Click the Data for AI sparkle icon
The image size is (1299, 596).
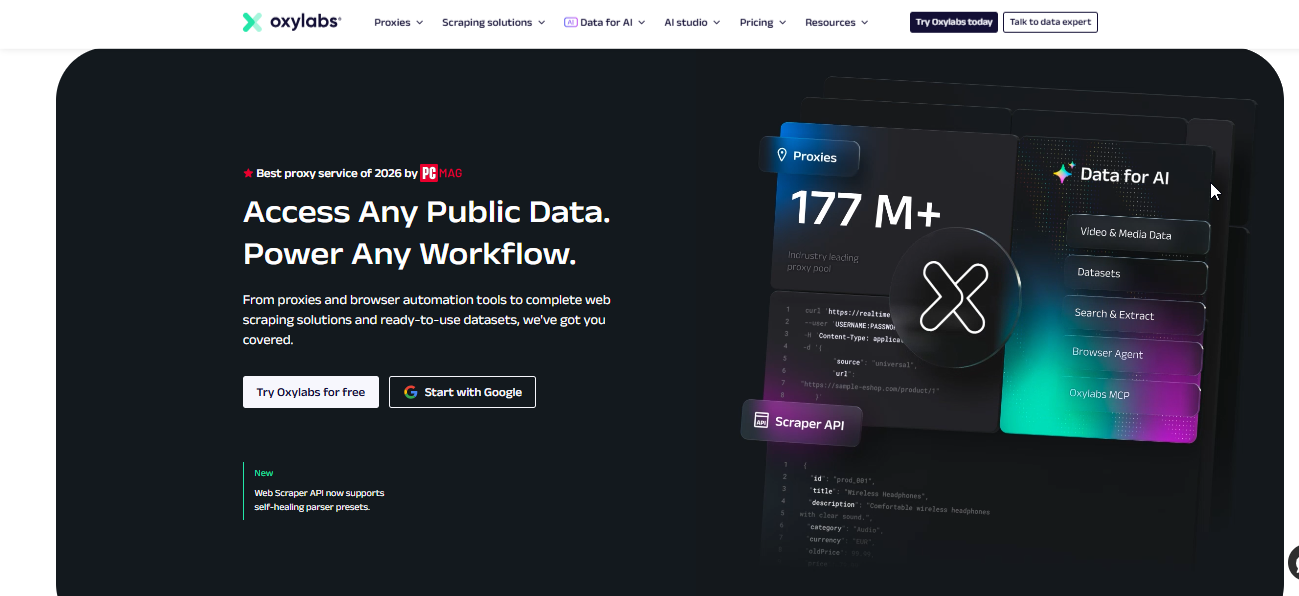pos(1063,173)
